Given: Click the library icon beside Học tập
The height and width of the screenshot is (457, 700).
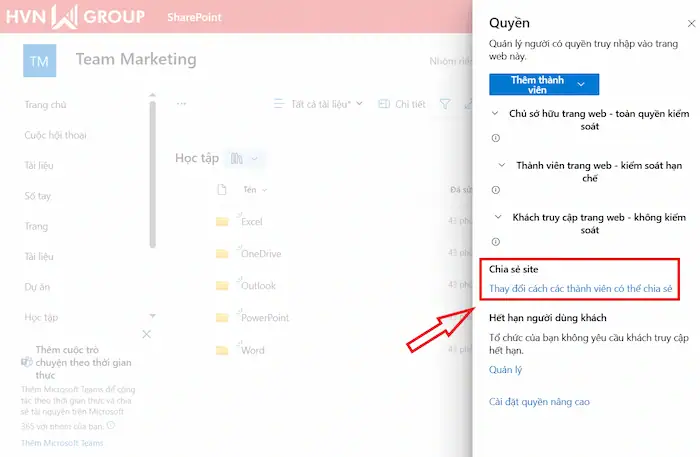Looking at the screenshot, I should coord(238,158).
